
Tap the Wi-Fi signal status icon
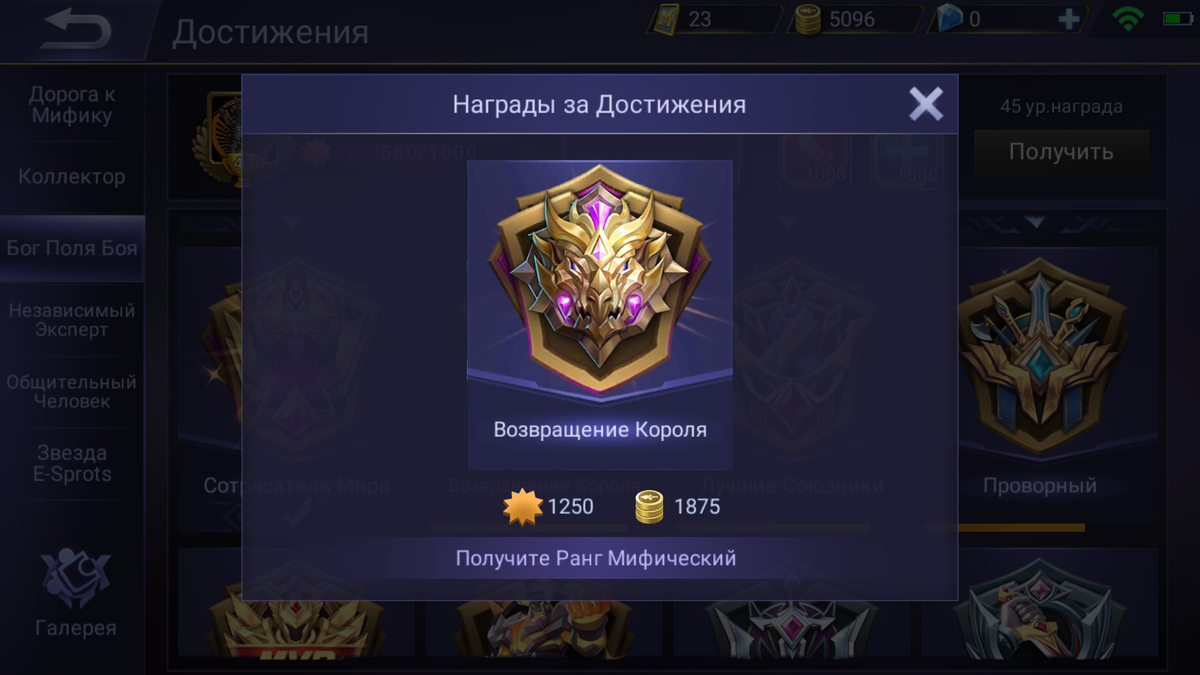(1128, 19)
